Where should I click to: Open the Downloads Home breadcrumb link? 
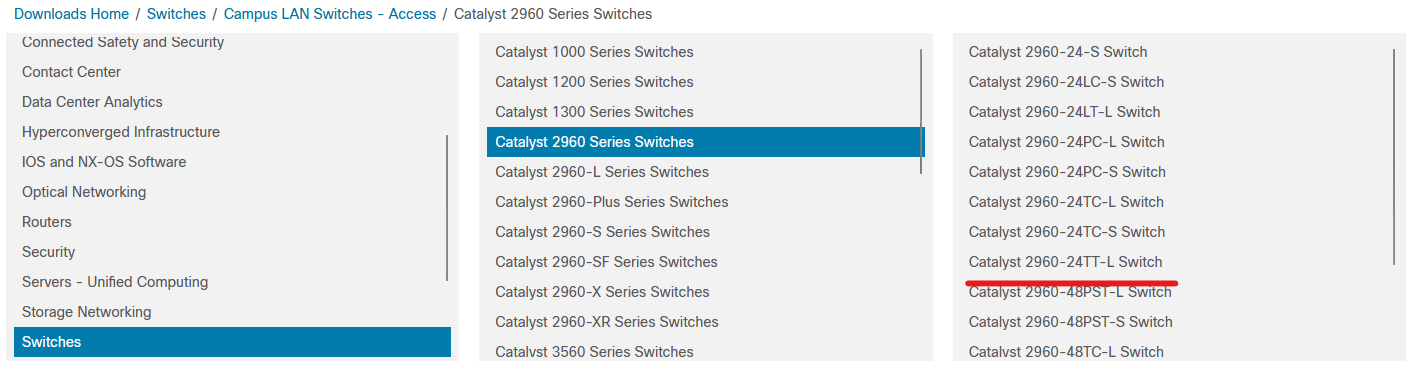tap(71, 14)
